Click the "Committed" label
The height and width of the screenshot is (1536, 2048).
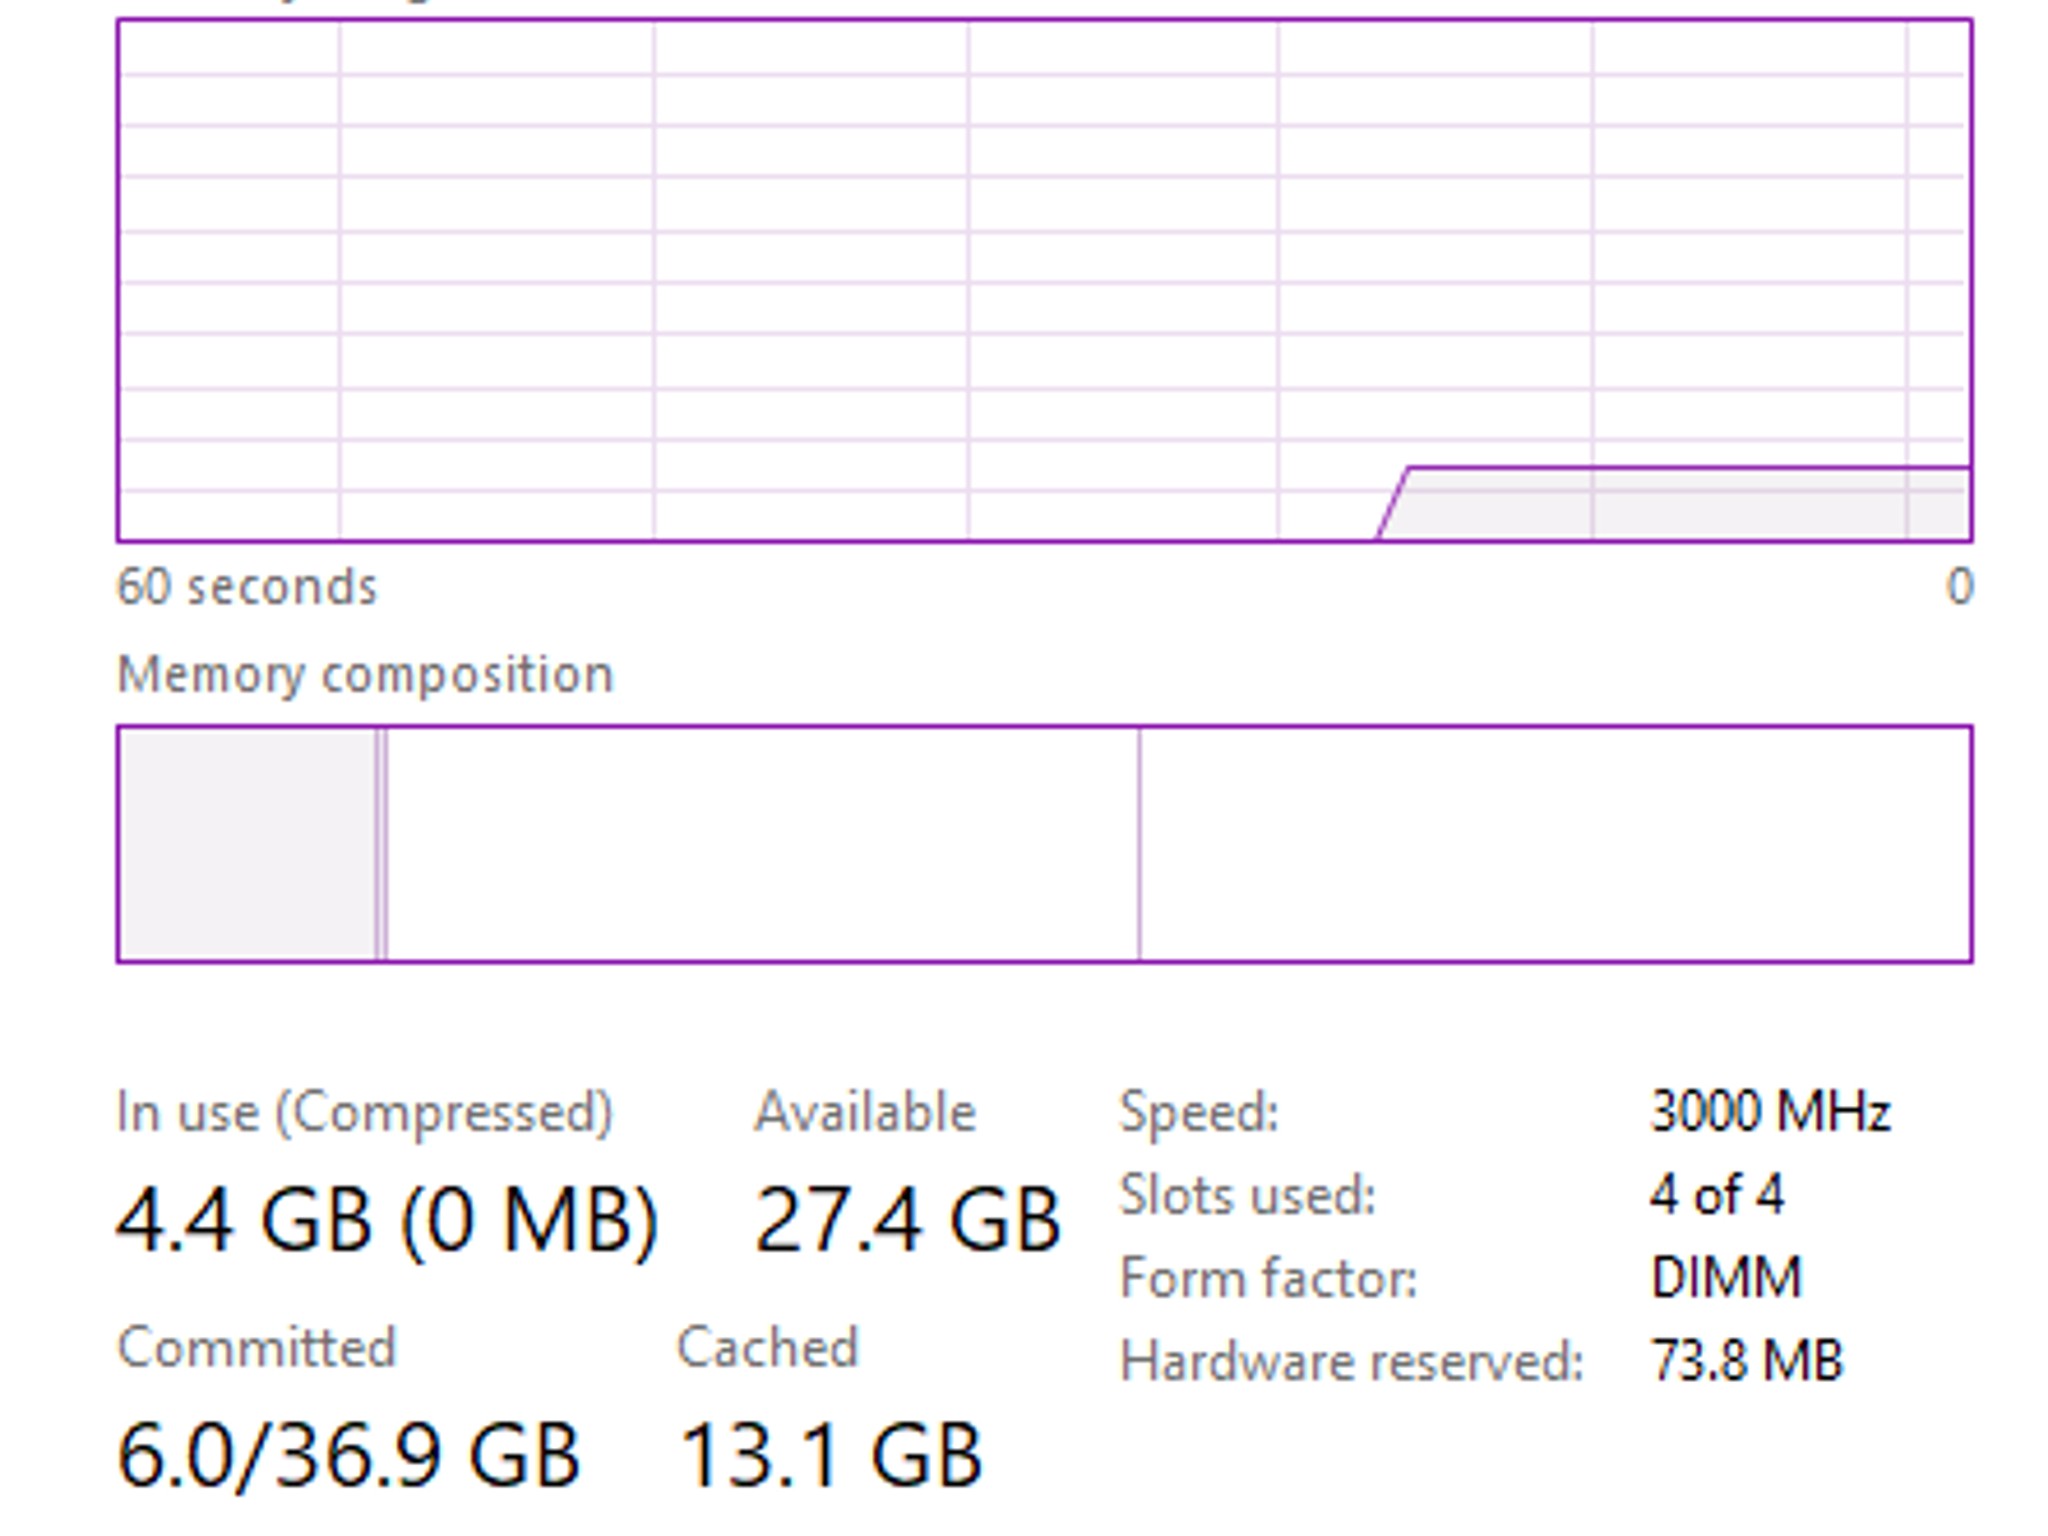[x=257, y=1348]
